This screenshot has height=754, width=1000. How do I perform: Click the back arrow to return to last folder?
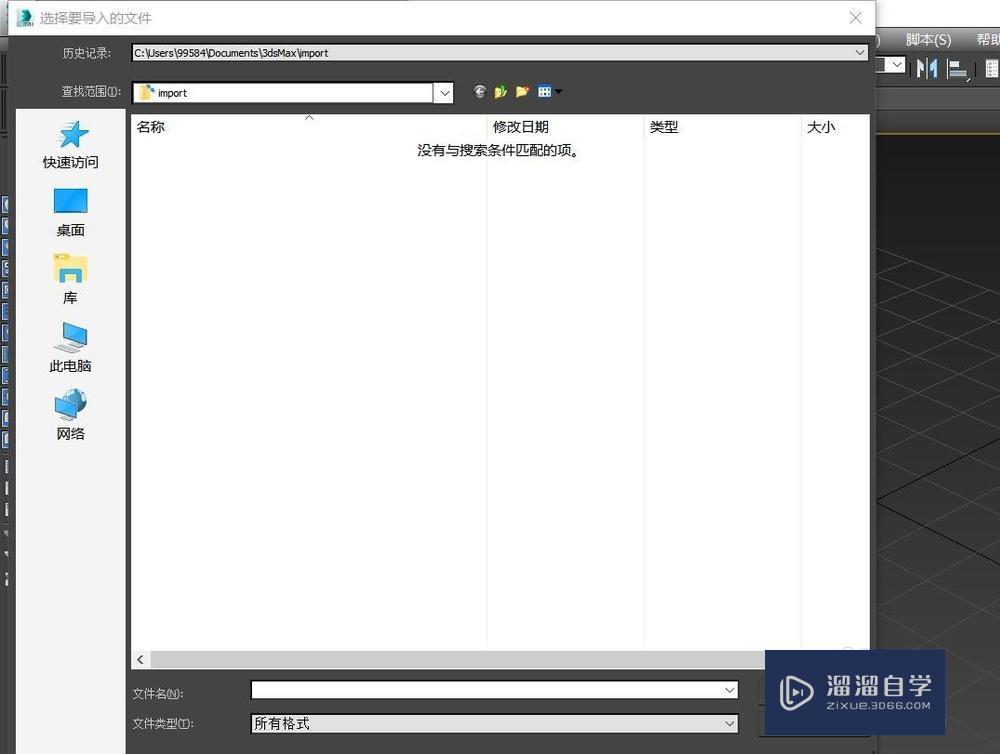point(479,91)
